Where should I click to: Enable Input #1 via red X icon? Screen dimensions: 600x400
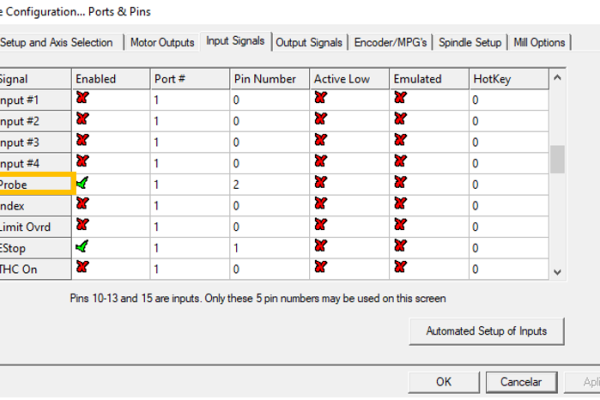coord(82,98)
